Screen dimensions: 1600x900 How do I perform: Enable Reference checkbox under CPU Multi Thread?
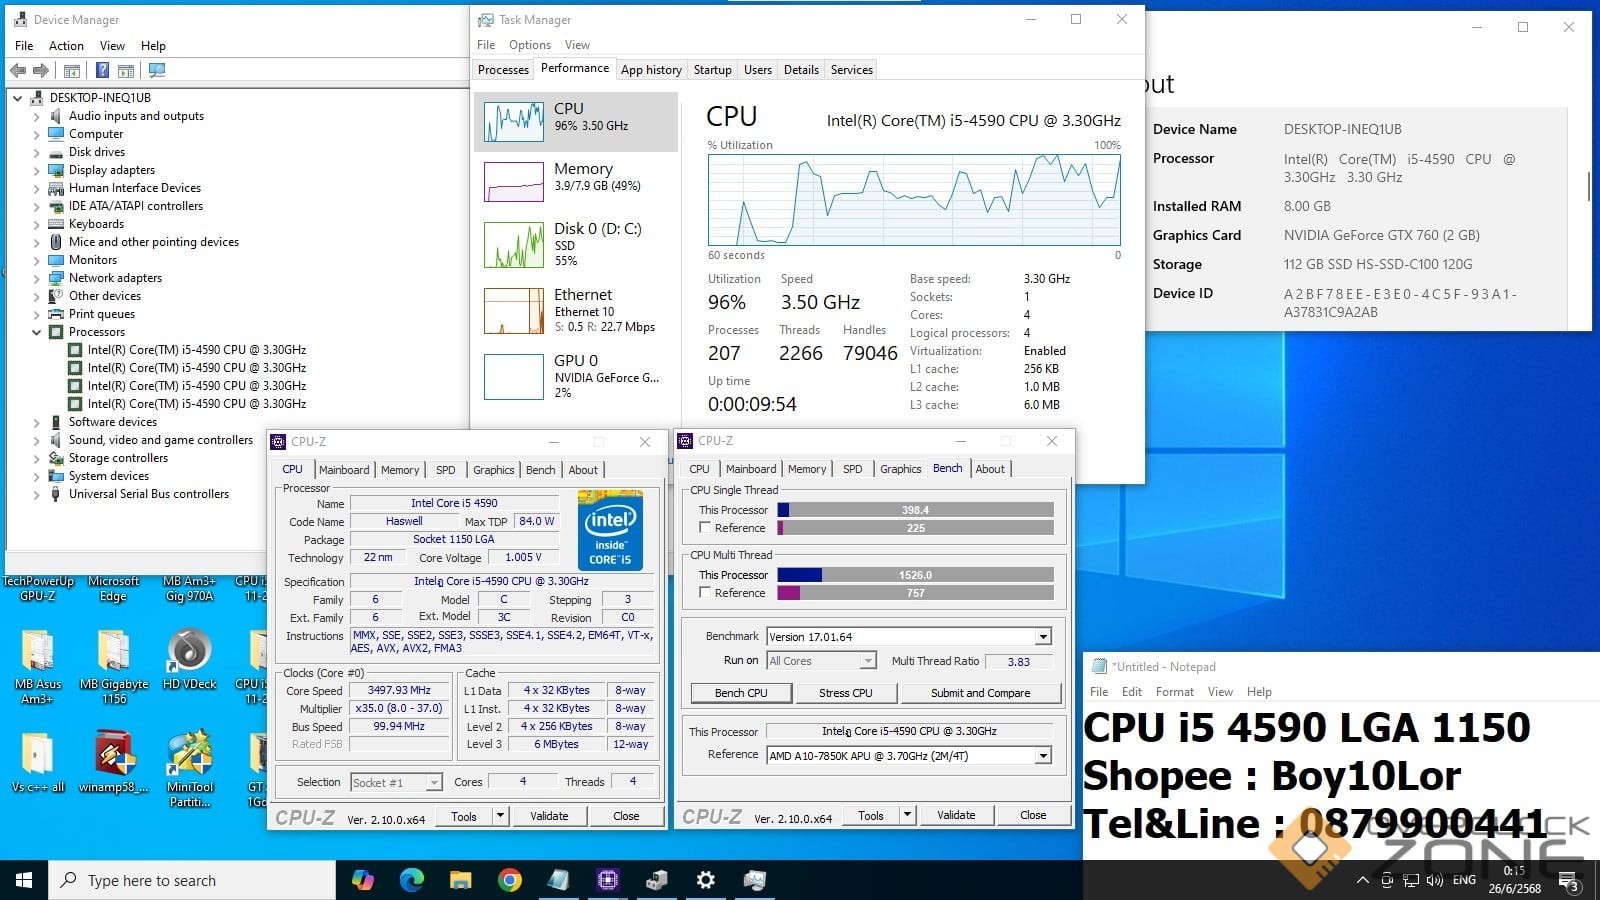(x=705, y=592)
